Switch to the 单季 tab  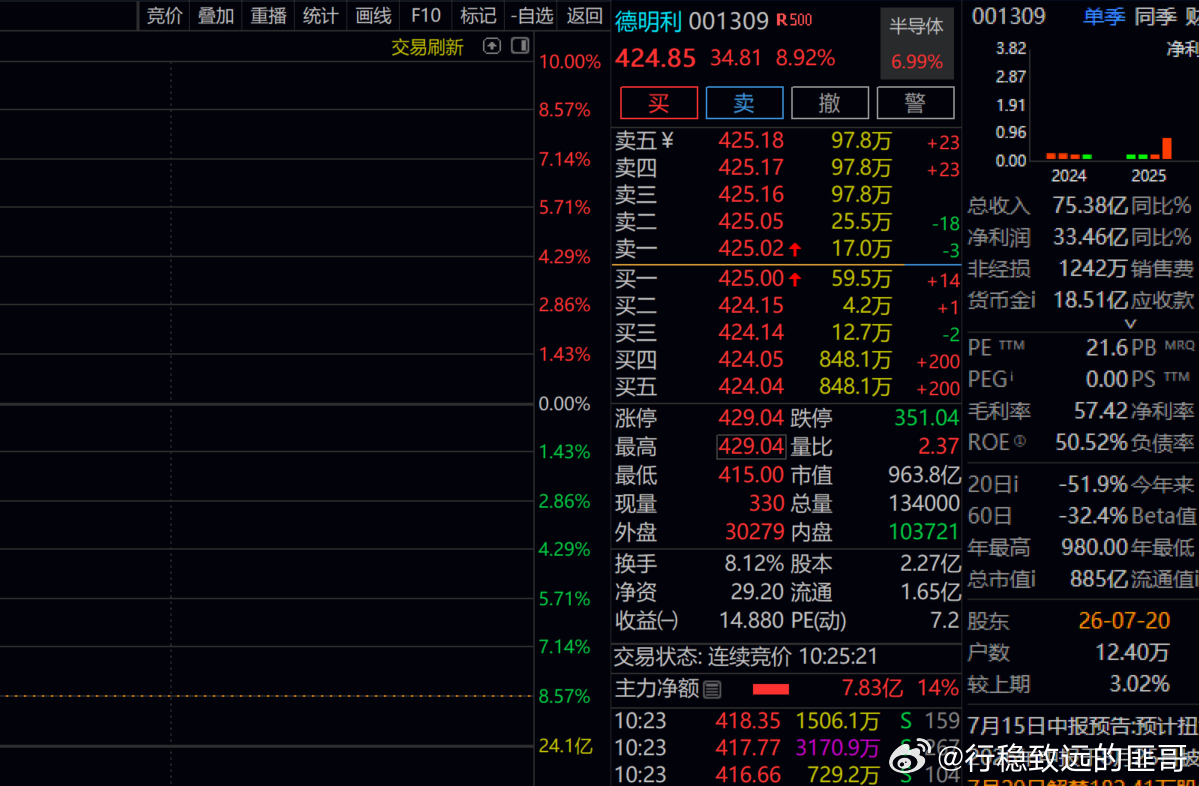1103,16
